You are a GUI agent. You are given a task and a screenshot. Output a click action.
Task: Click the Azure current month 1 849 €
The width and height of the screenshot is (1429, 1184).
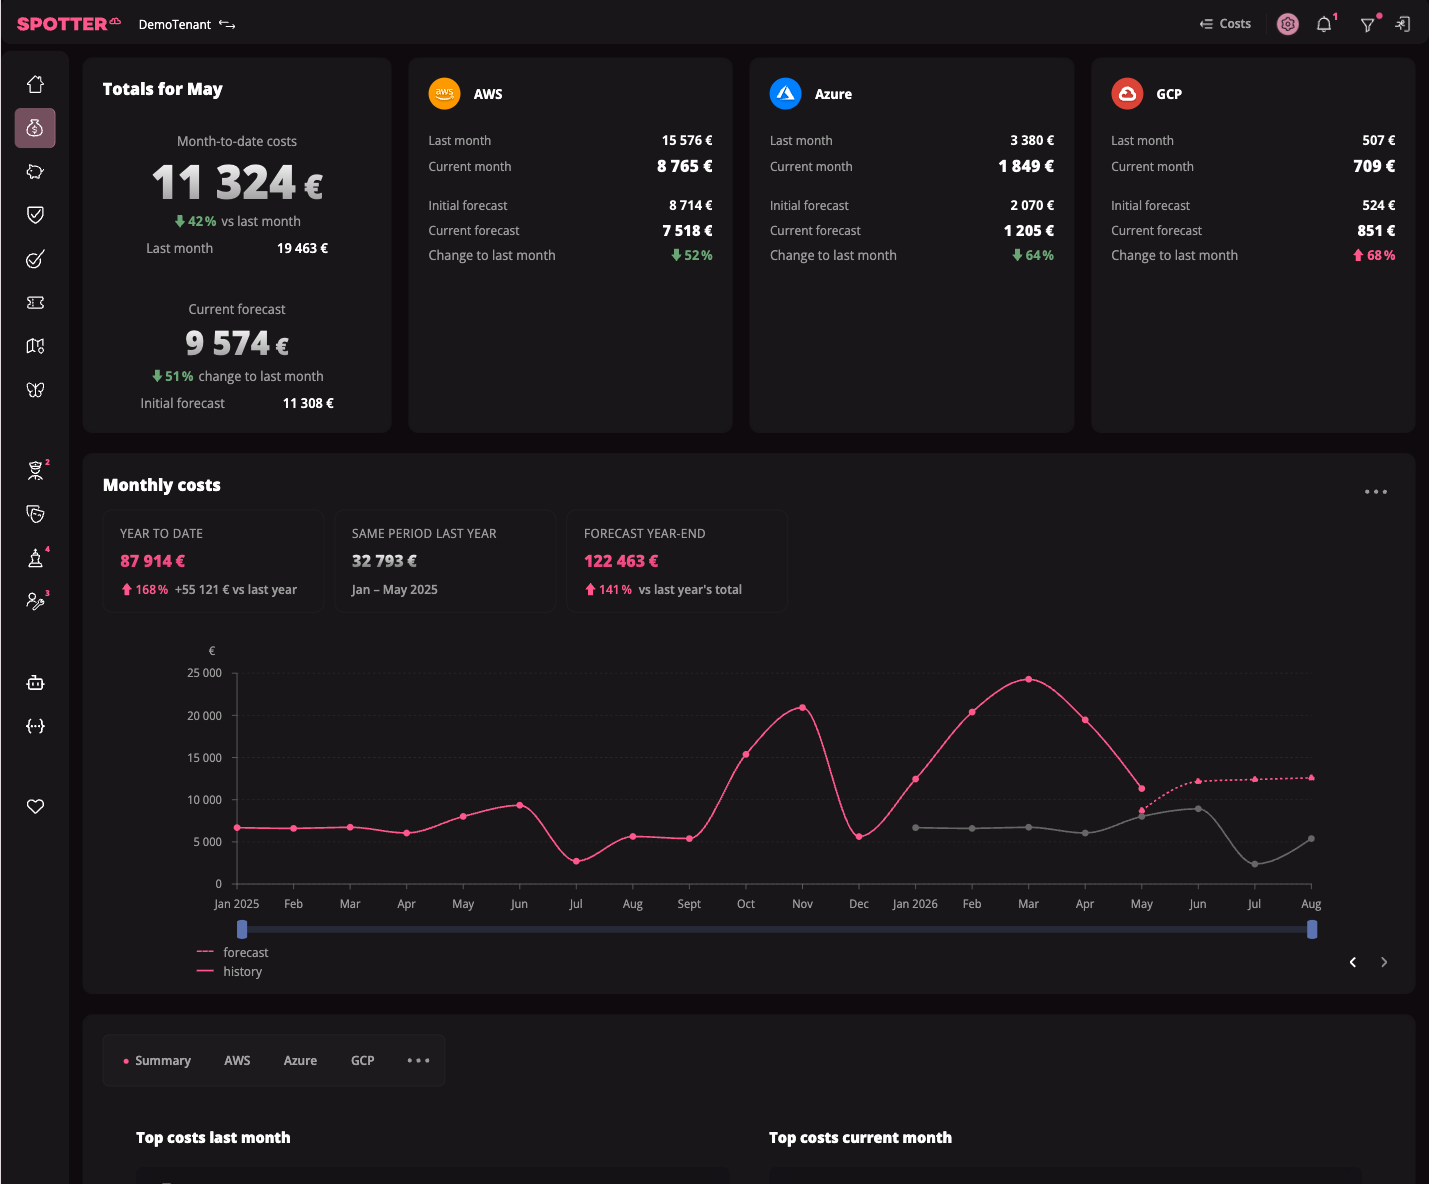coord(1026,166)
